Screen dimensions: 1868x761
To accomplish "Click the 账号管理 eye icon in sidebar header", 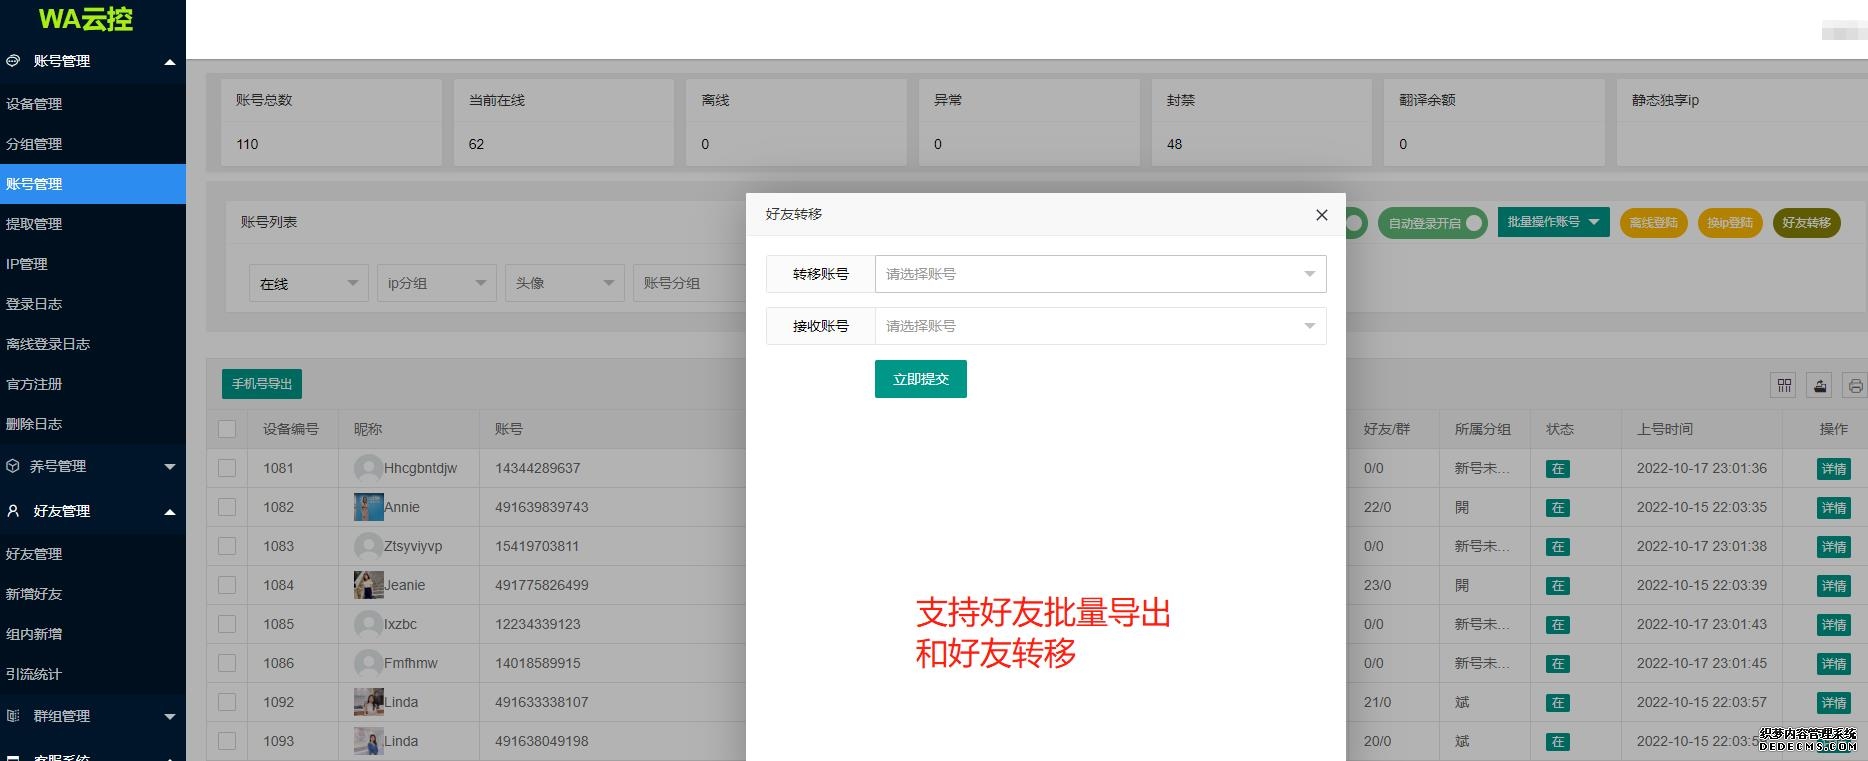I will tap(13, 61).
